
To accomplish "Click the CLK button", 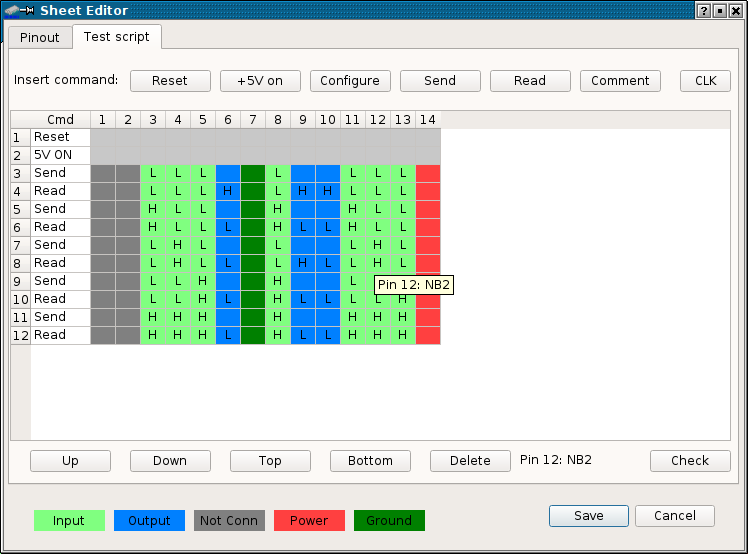I will (x=705, y=81).
